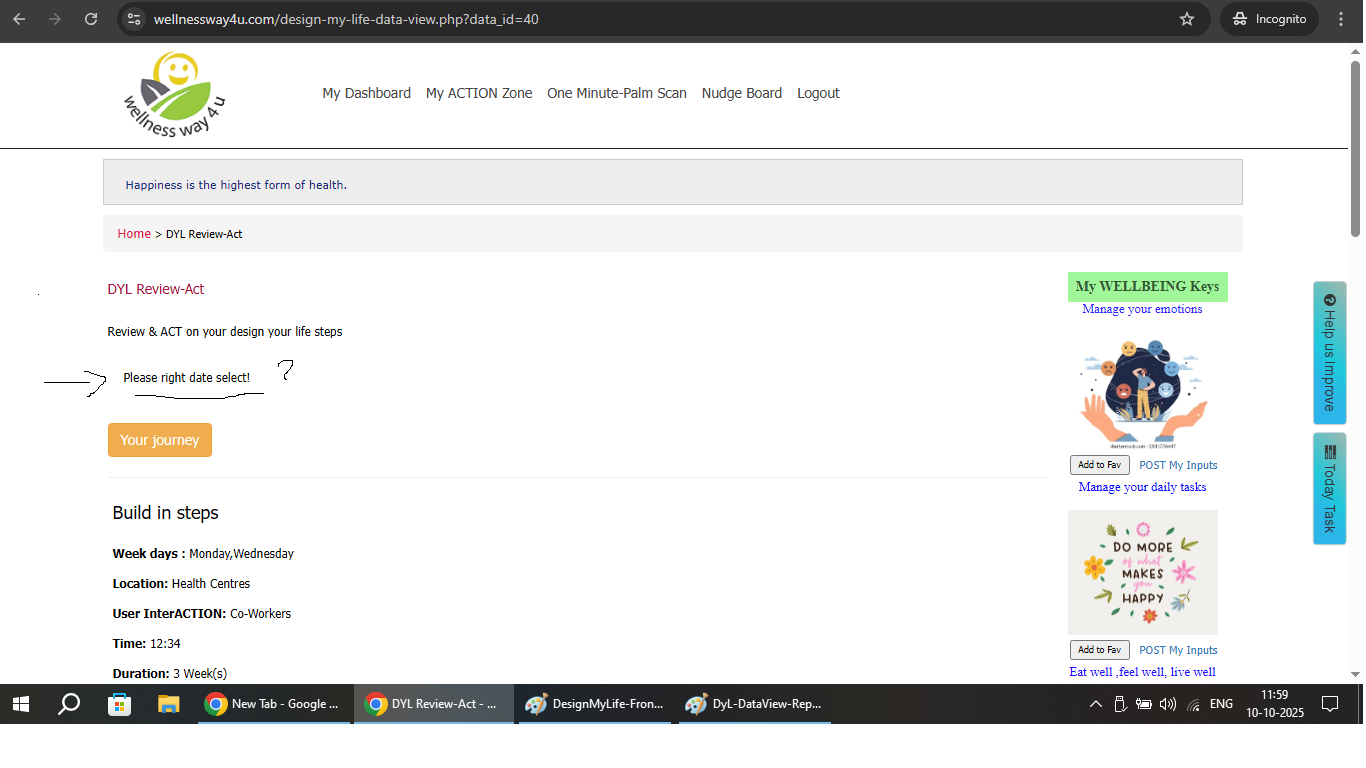This screenshot has height=768, width=1366.
Task: Reload the page with browser refresh icon
Action: 91,19
